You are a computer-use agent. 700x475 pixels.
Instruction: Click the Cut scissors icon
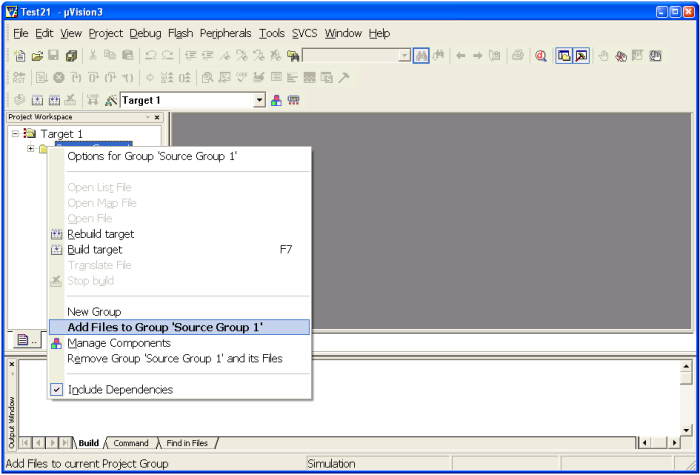(x=93, y=56)
